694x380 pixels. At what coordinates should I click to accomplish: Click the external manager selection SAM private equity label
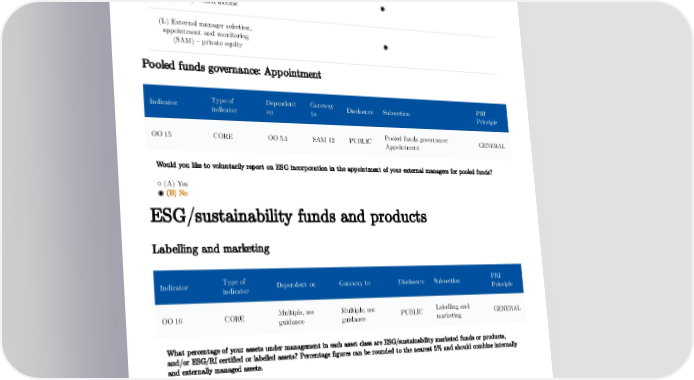(x=205, y=32)
